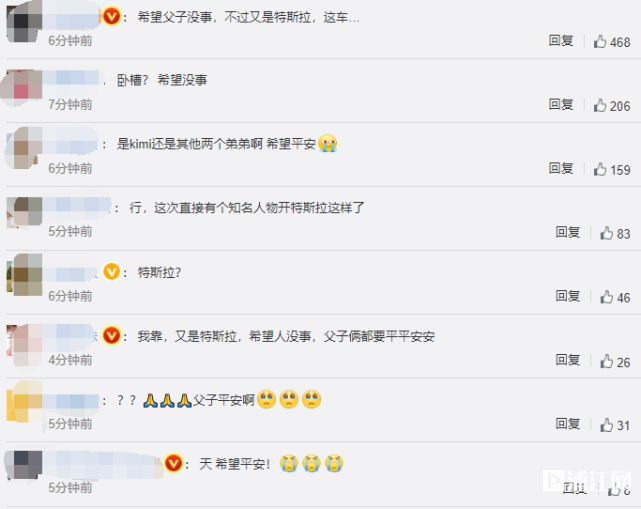This screenshot has height=509, width=641.
Task: Click V badge on '我靠，又是特斯拉' comment
Action: [111, 335]
